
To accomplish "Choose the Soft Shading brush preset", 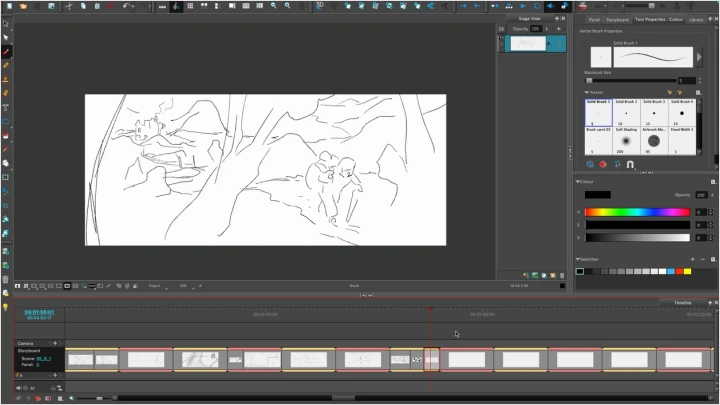I will pyautogui.click(x=626, y=139).
